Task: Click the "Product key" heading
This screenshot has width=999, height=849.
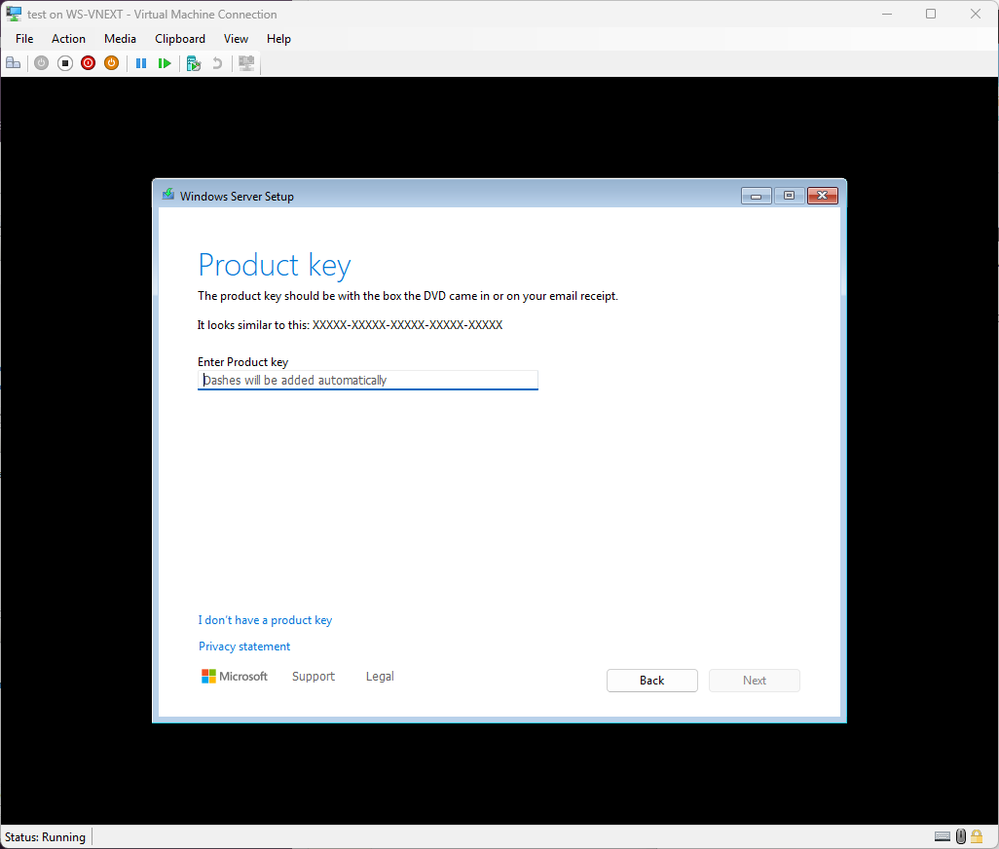Action: 275,265
